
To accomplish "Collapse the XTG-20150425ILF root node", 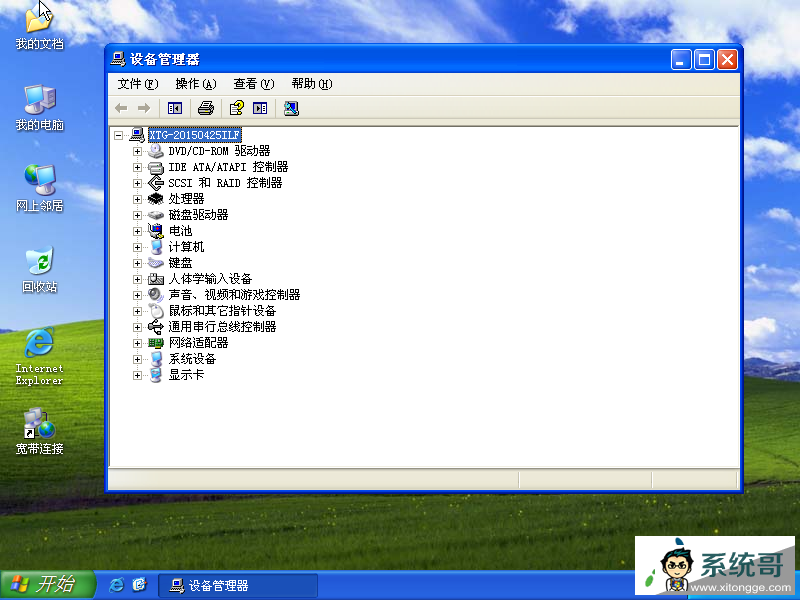I will [x=118, y=135].
